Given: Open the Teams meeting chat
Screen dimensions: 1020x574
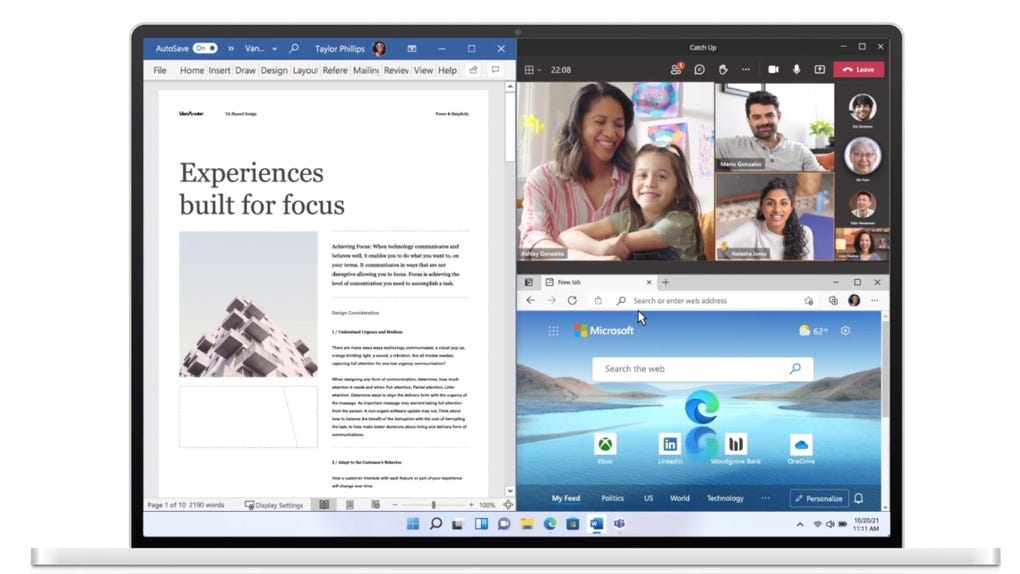Looking at the screenshot, I should tap(699, 70).
